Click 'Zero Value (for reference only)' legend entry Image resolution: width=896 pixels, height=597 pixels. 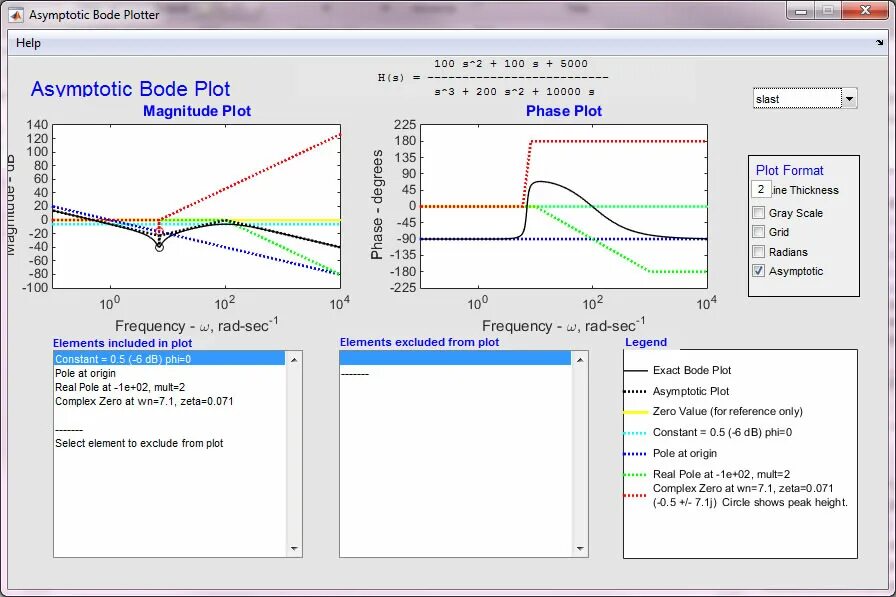(727, 411)
